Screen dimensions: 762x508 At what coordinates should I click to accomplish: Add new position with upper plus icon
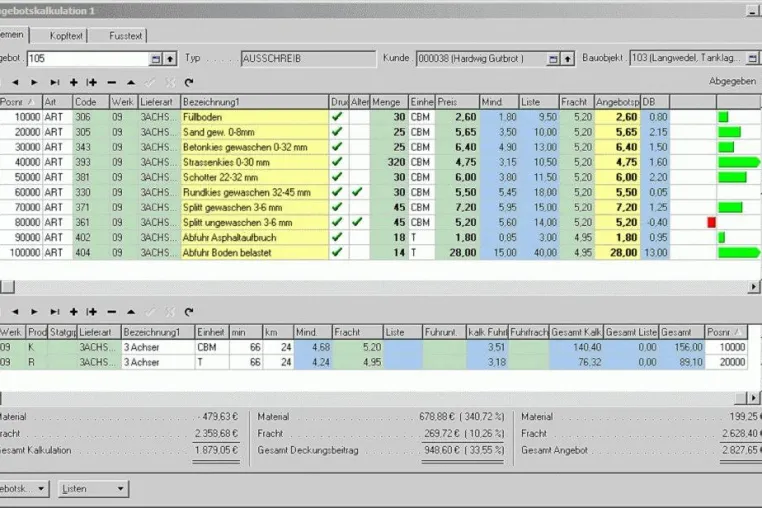pos(73,83)
